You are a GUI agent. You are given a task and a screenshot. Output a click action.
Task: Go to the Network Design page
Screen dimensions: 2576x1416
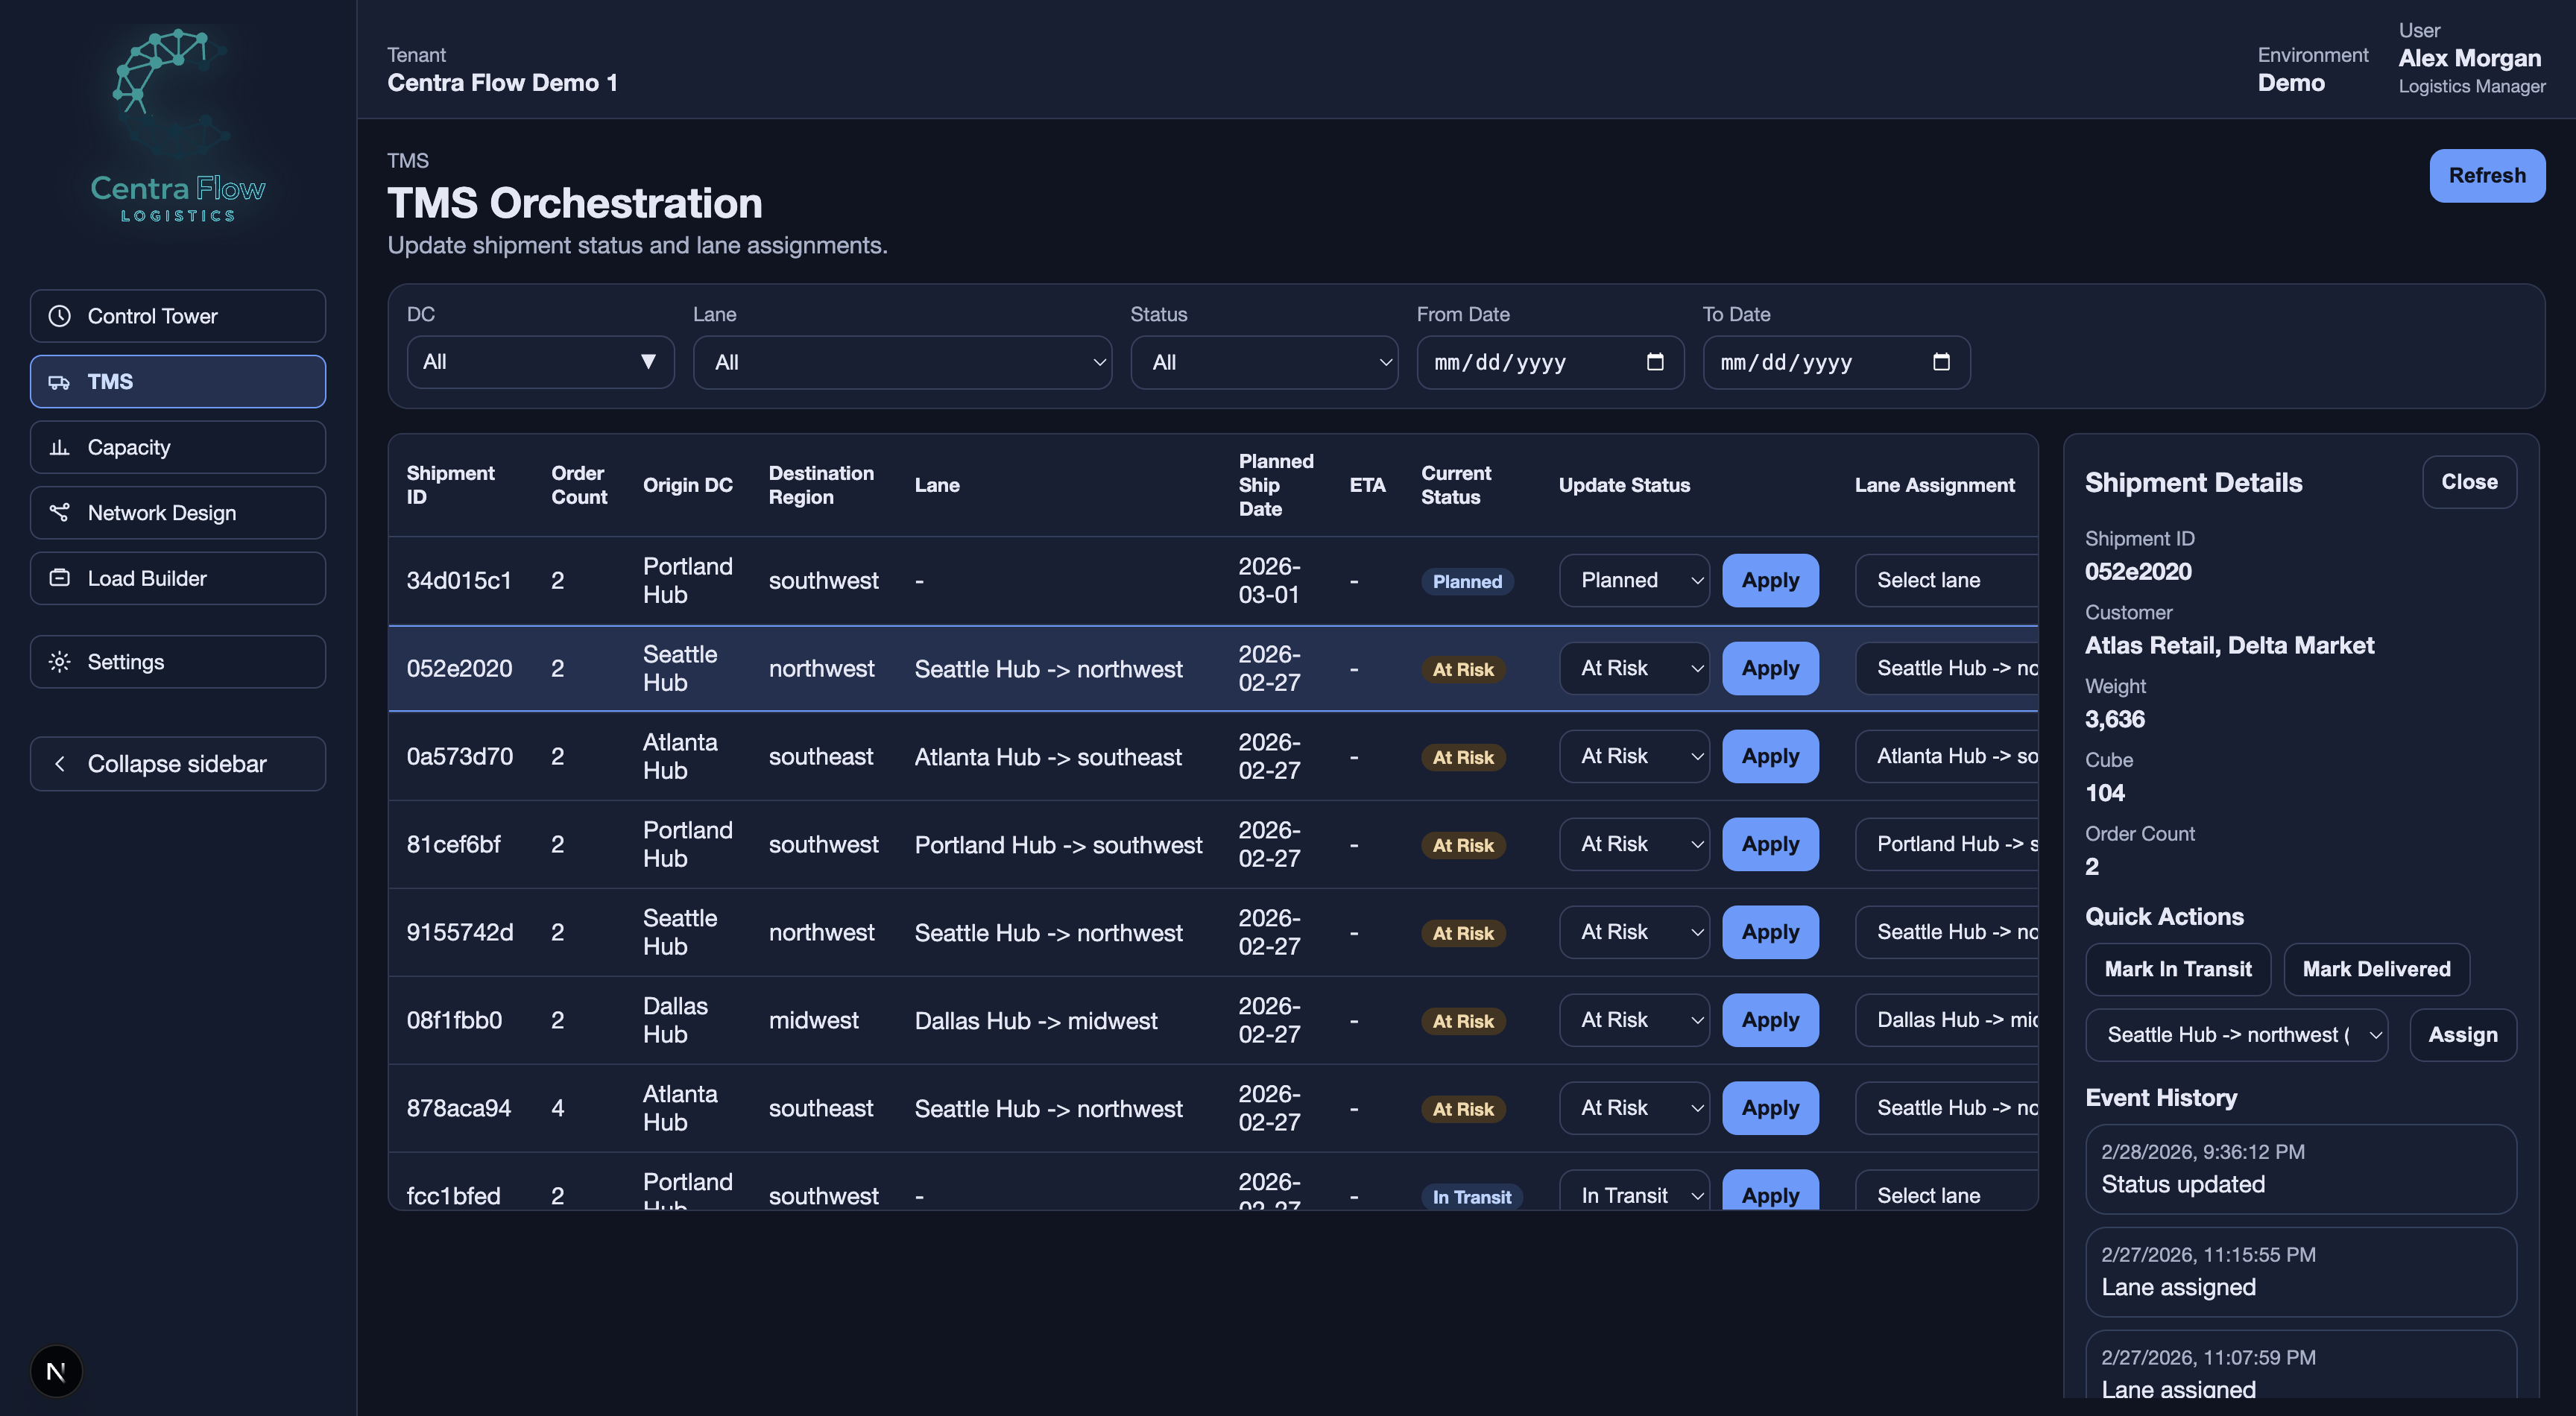[178, 513]
